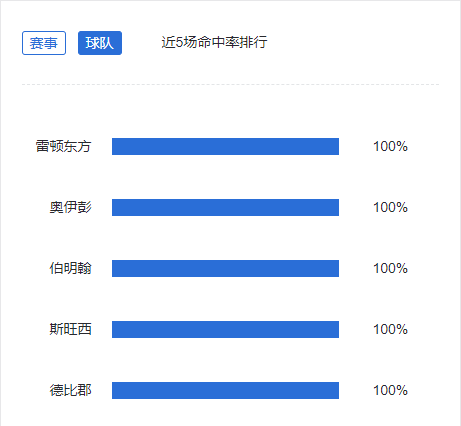Click the blue bar for 雷顿东方
The image size is (461, 426).
coord(225,146)
